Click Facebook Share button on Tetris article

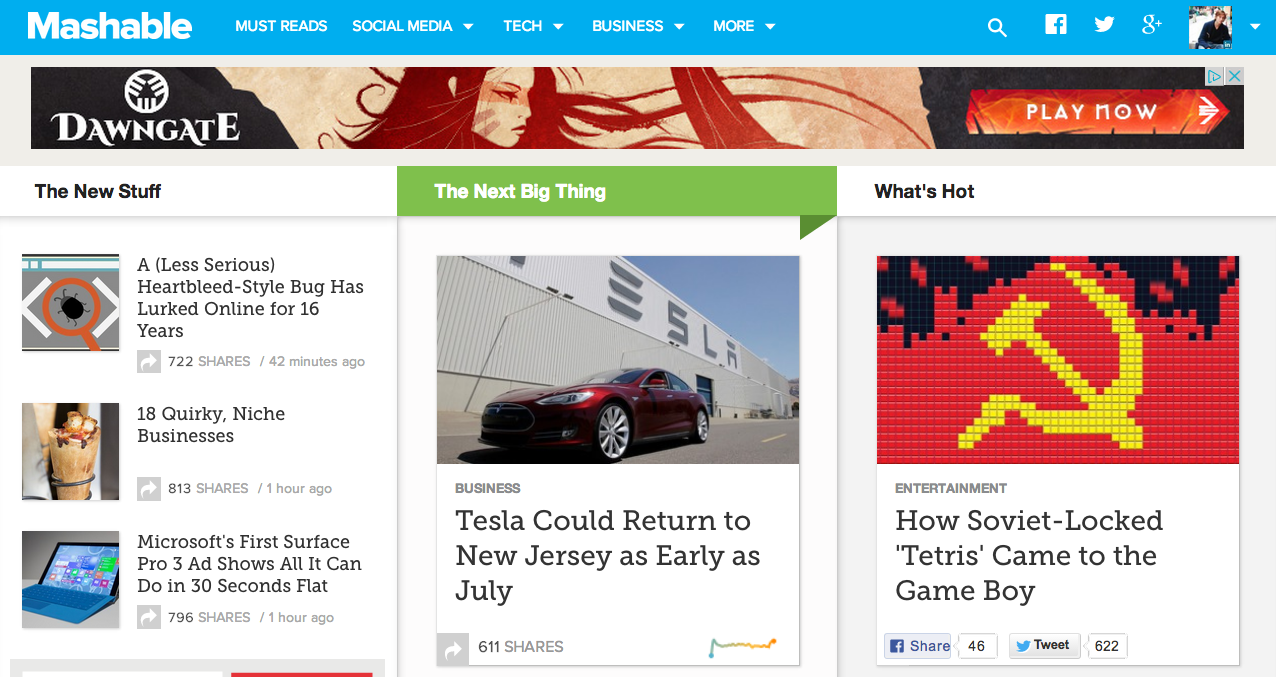pos(918,646)
